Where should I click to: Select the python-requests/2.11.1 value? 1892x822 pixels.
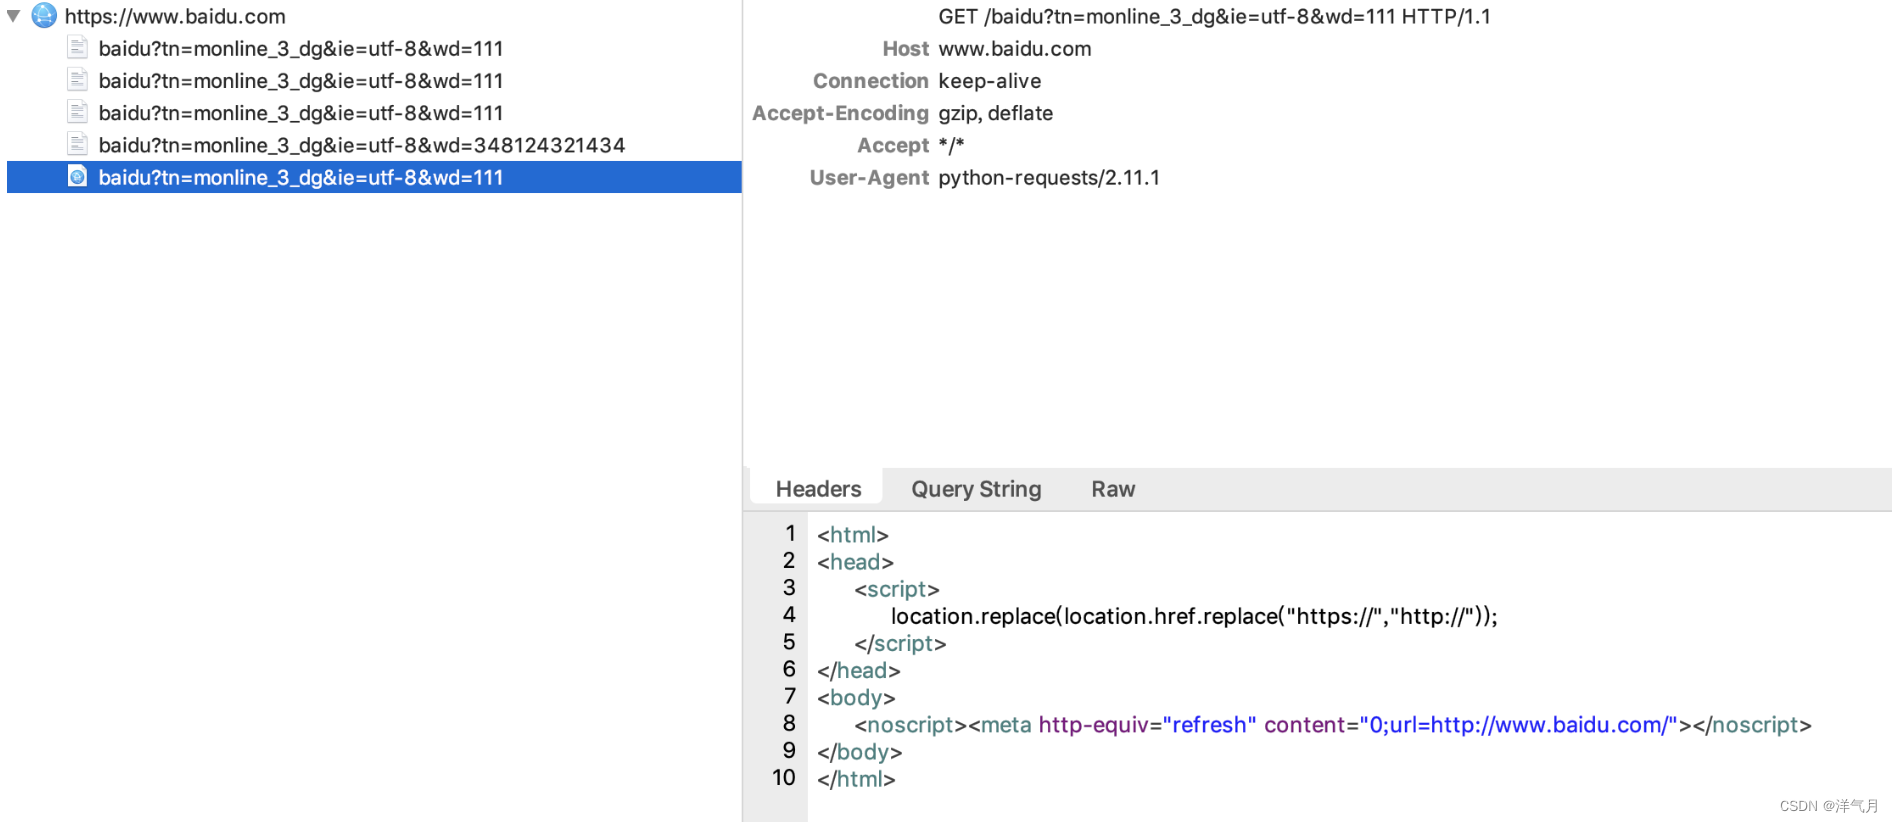[1049, 177]
